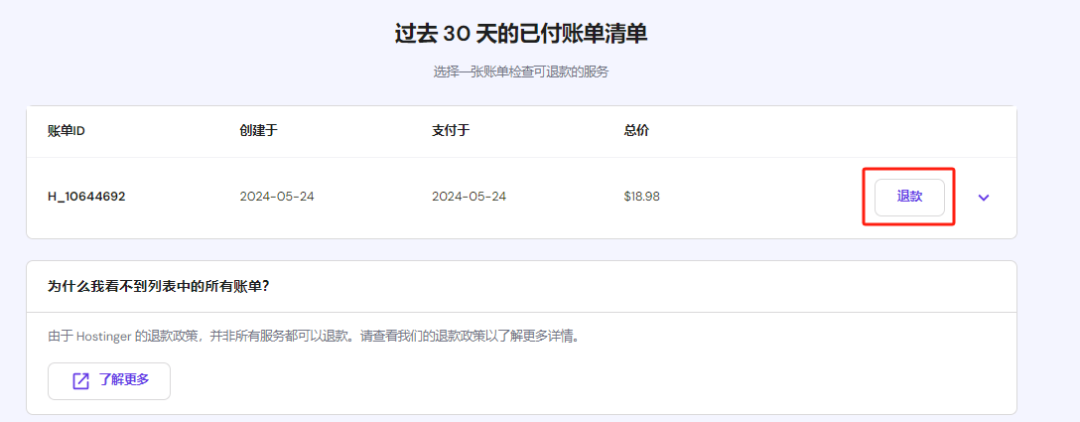The width and height of the screenshot is (1080, 422).
Task: Click the 过去 30 天的已付账单清单 page heading
Action: pyautogui.click(x=520, y=35)
